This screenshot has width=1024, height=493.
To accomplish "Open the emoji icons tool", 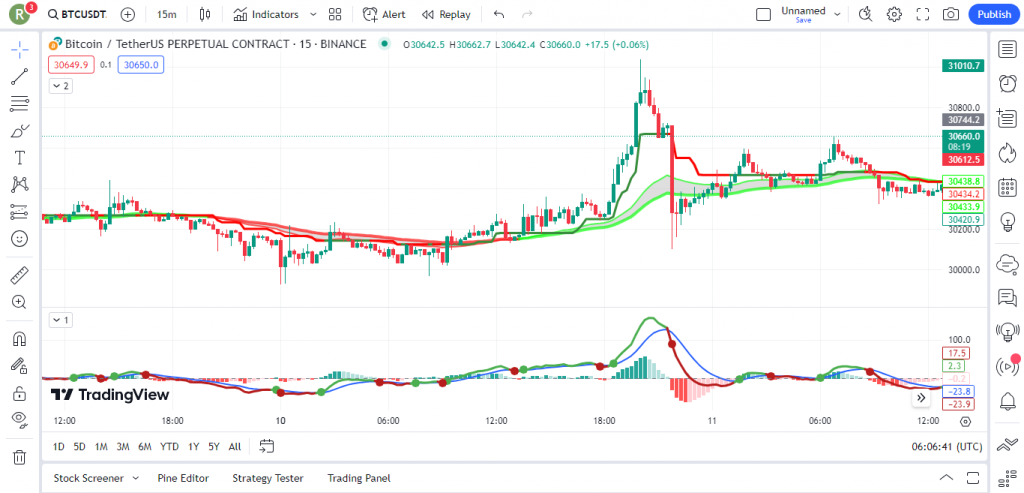I will (20, 239).
